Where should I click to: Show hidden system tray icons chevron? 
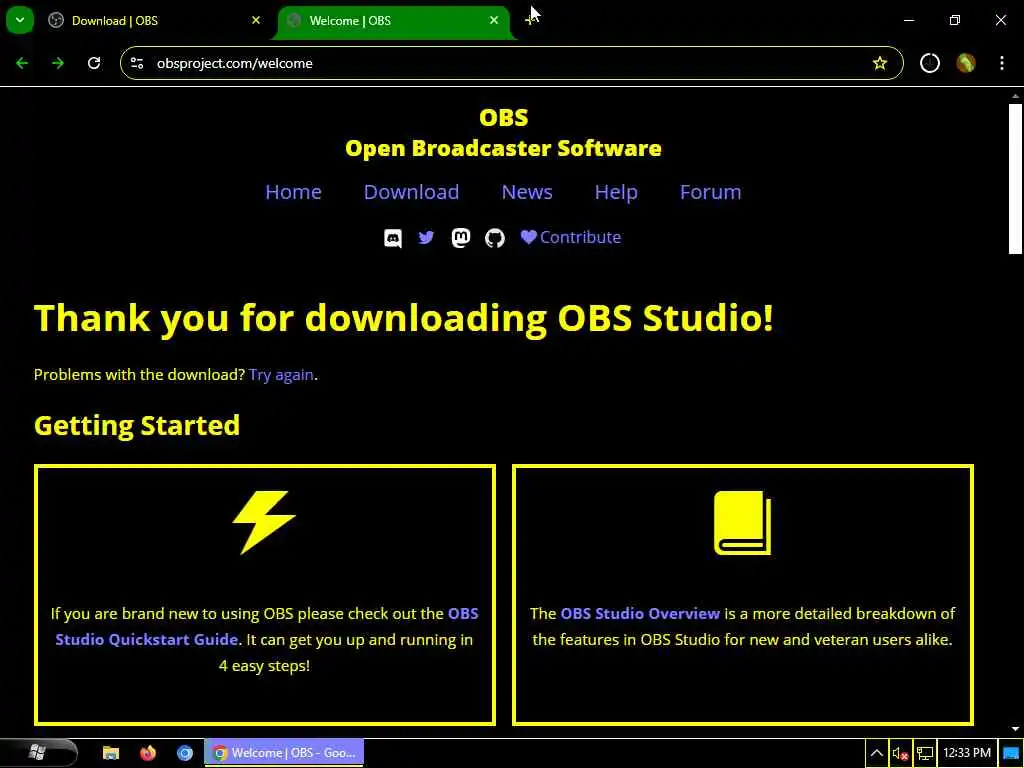[877, 753]
